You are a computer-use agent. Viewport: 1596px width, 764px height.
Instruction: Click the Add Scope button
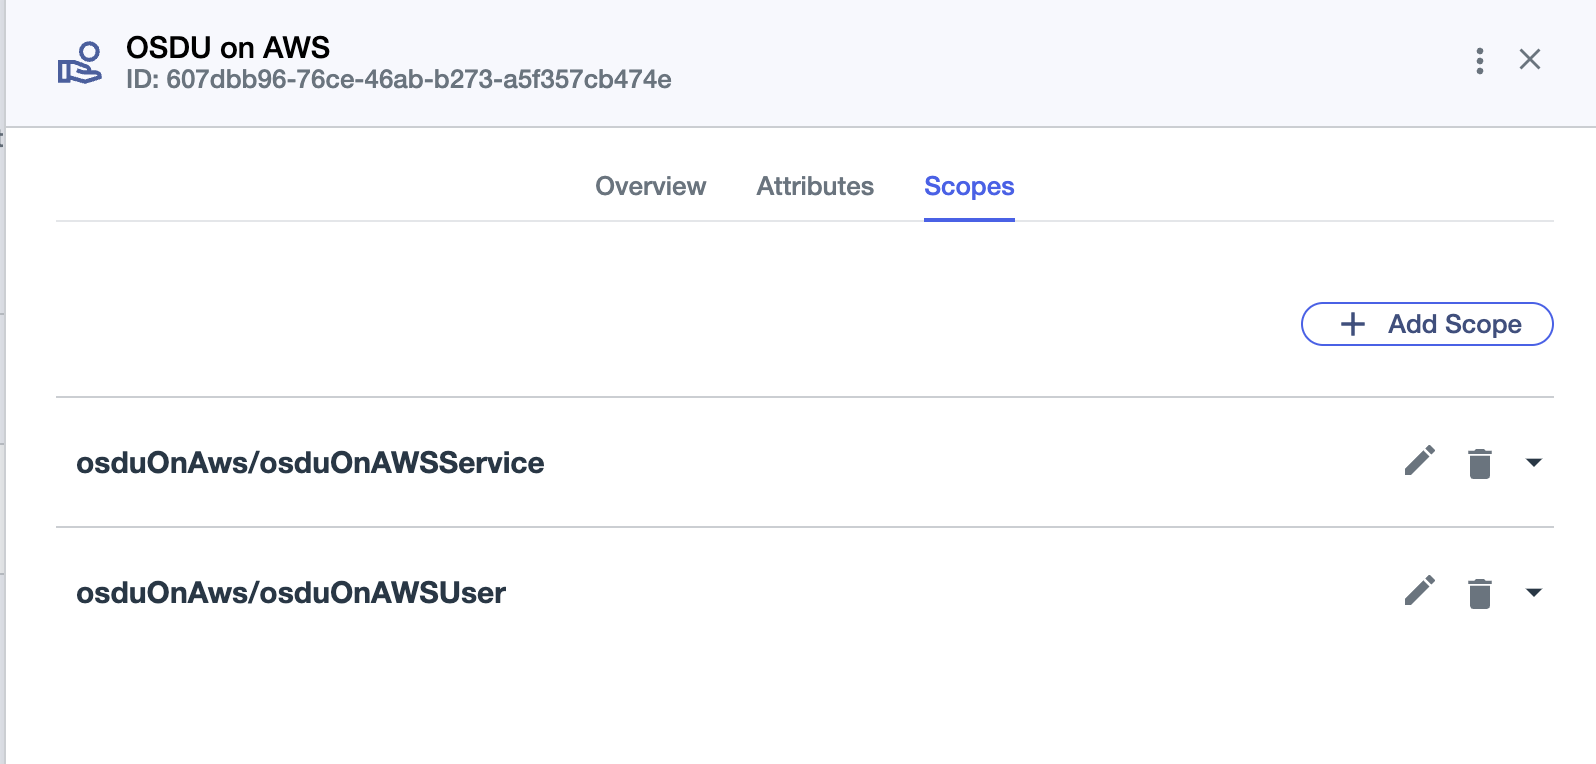click(x=1427, y=324)
